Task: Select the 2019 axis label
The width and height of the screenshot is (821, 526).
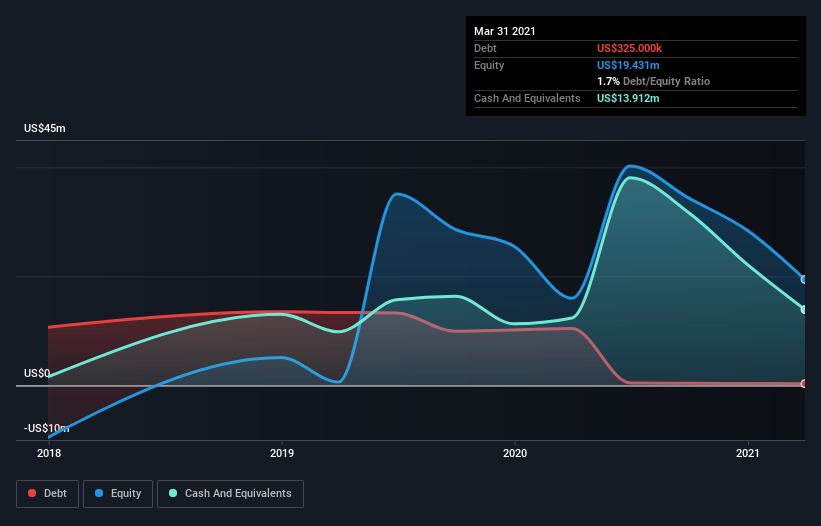Action: point(282,453)
